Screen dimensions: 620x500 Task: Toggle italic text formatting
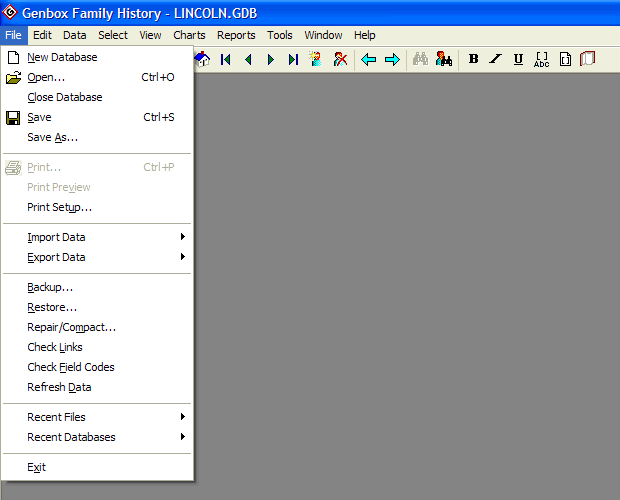tap(496, 60)
